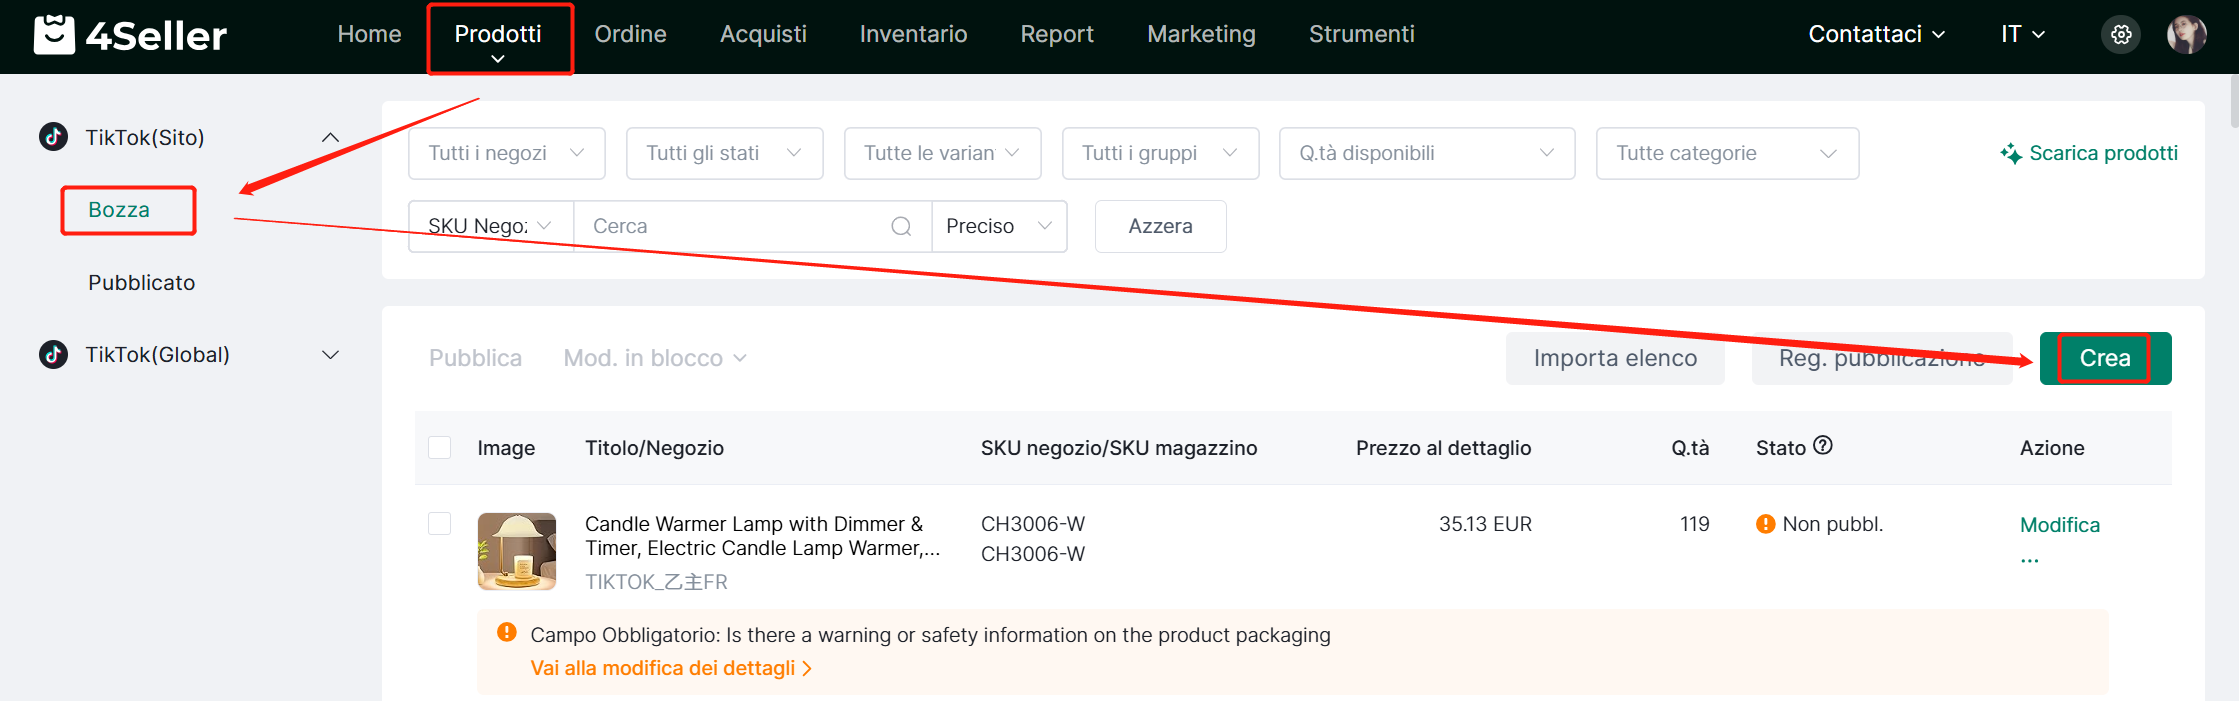Screen dimensions: 2239x701
Task: Click the Stato help question icon
Action: [x=1823, y=446]
